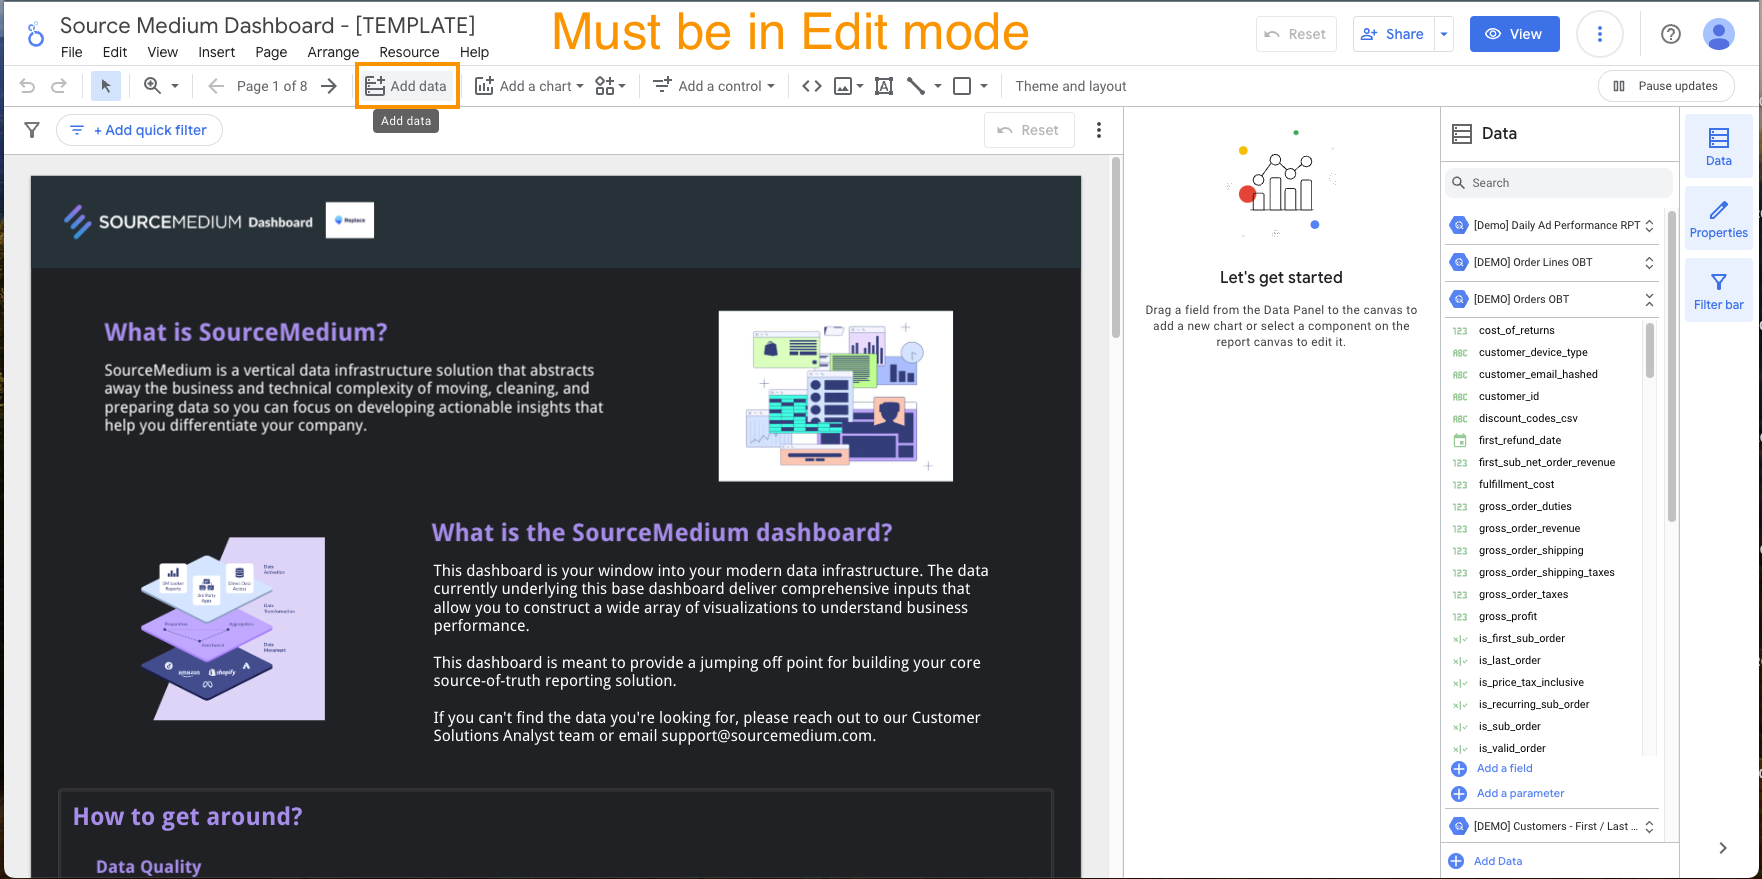The width and height of the screenshot is (1762, 879).
Task: Click the report canvas vertical scrollbar
Action: 1116,248
